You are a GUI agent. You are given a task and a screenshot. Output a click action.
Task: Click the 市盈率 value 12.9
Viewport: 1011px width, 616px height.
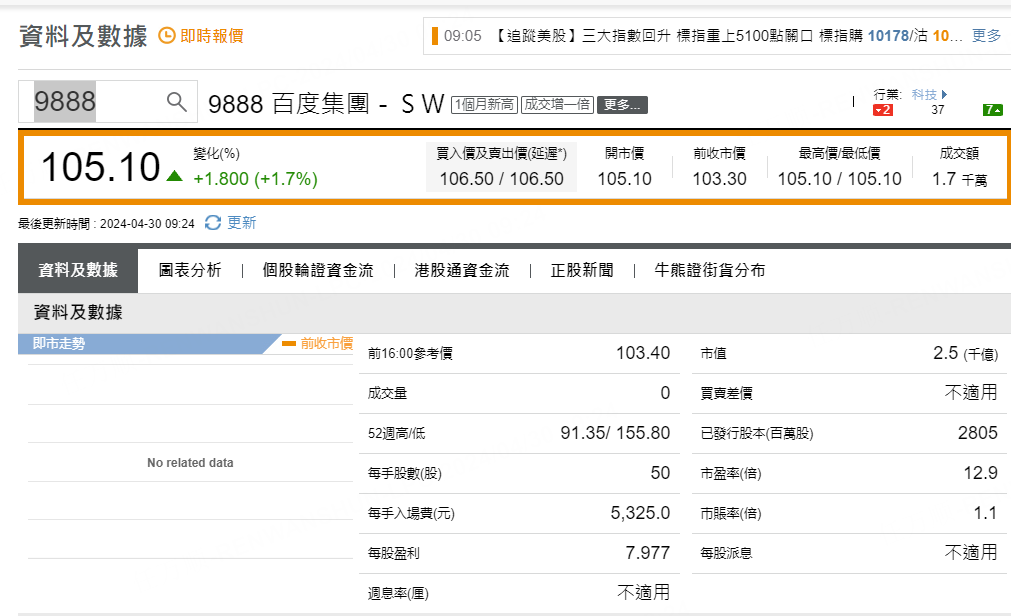point(981,473)
